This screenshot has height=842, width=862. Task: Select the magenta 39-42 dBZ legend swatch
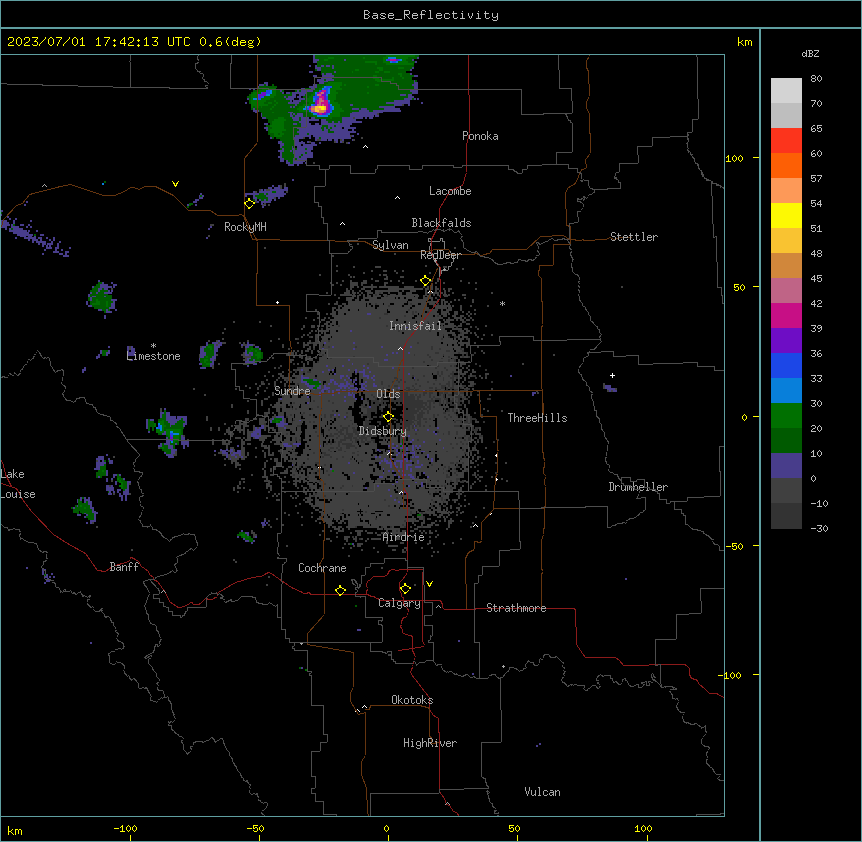786,315
